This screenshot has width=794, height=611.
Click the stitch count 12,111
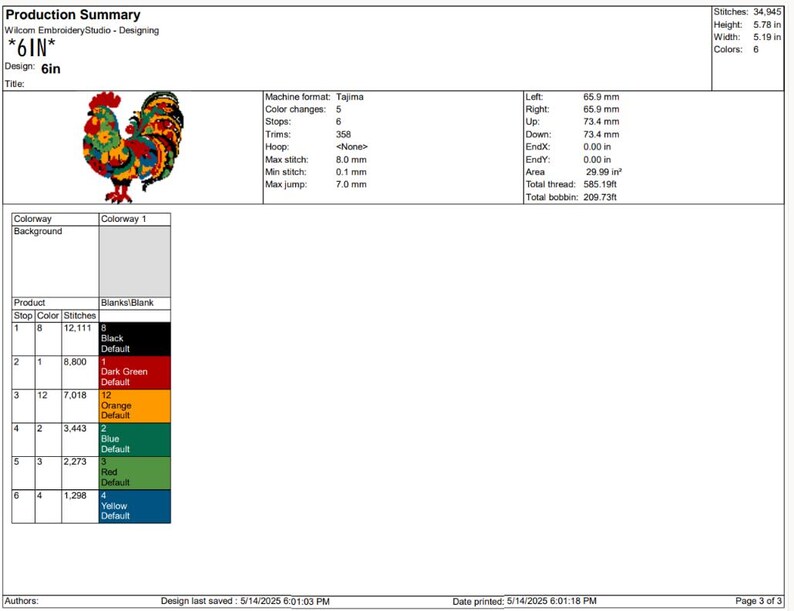tap(77, 328)
